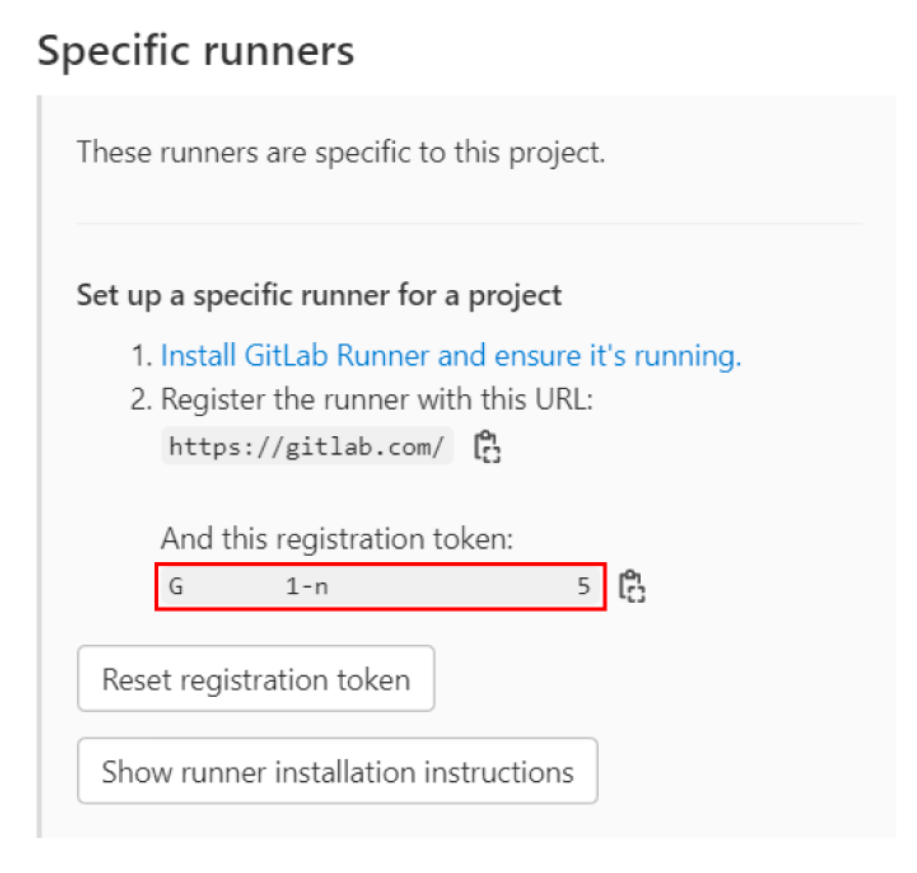This screenshot has height=873, width=917.
Task: Copy the registration token to clipboard
Action: coord(631,587)
